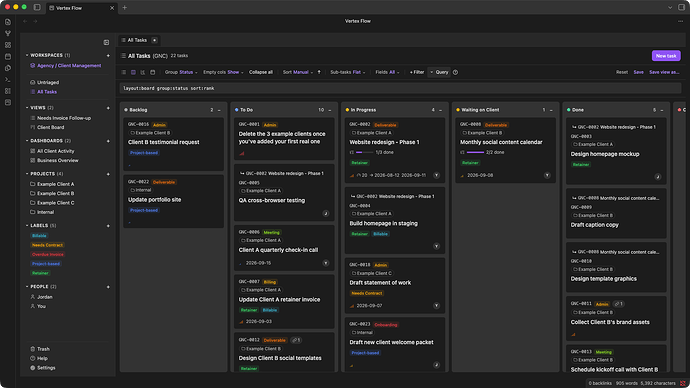Screen dimensions: 690x388
Task: Click the query input field with layout:board
Action: coord(400,88)
